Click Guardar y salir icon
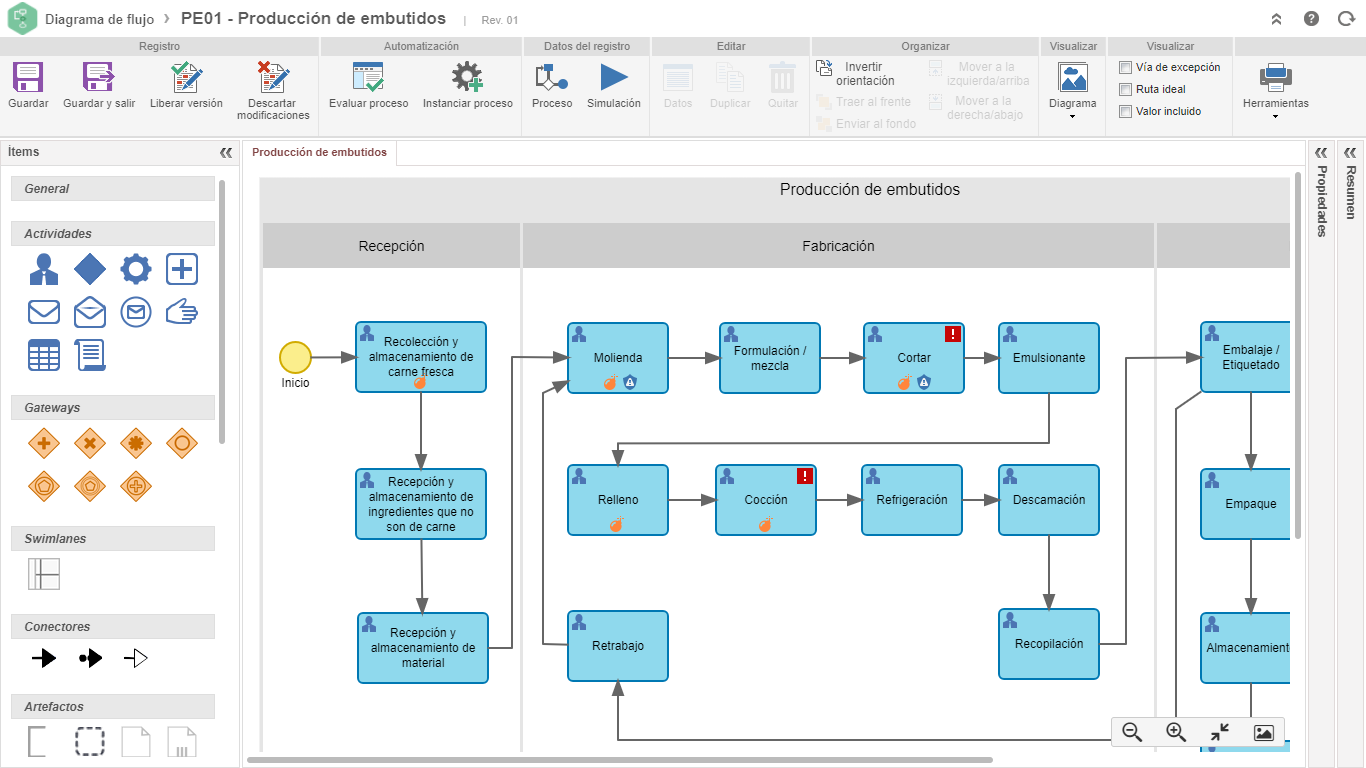The image size is (1366, 768). tap(99, 78)
